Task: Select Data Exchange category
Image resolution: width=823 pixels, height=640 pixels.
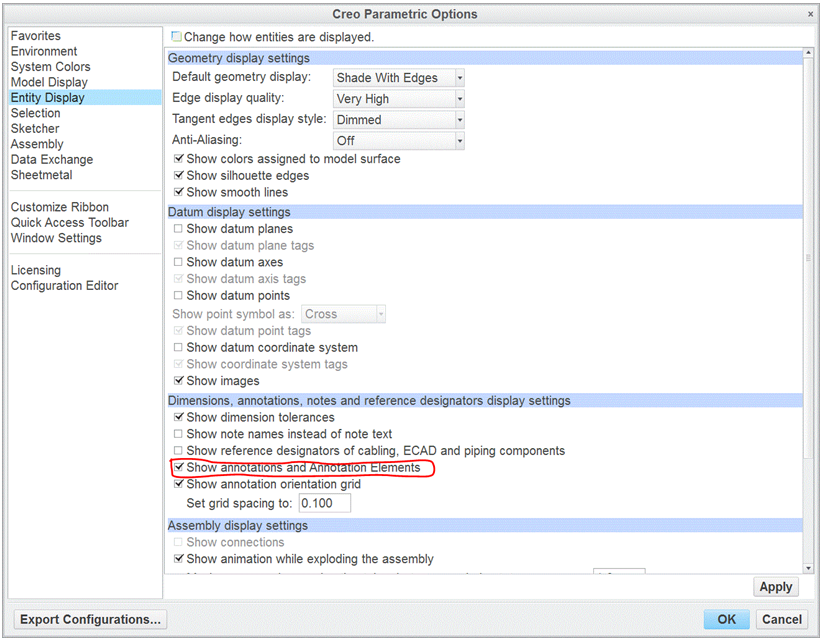Action: (51, 160)
